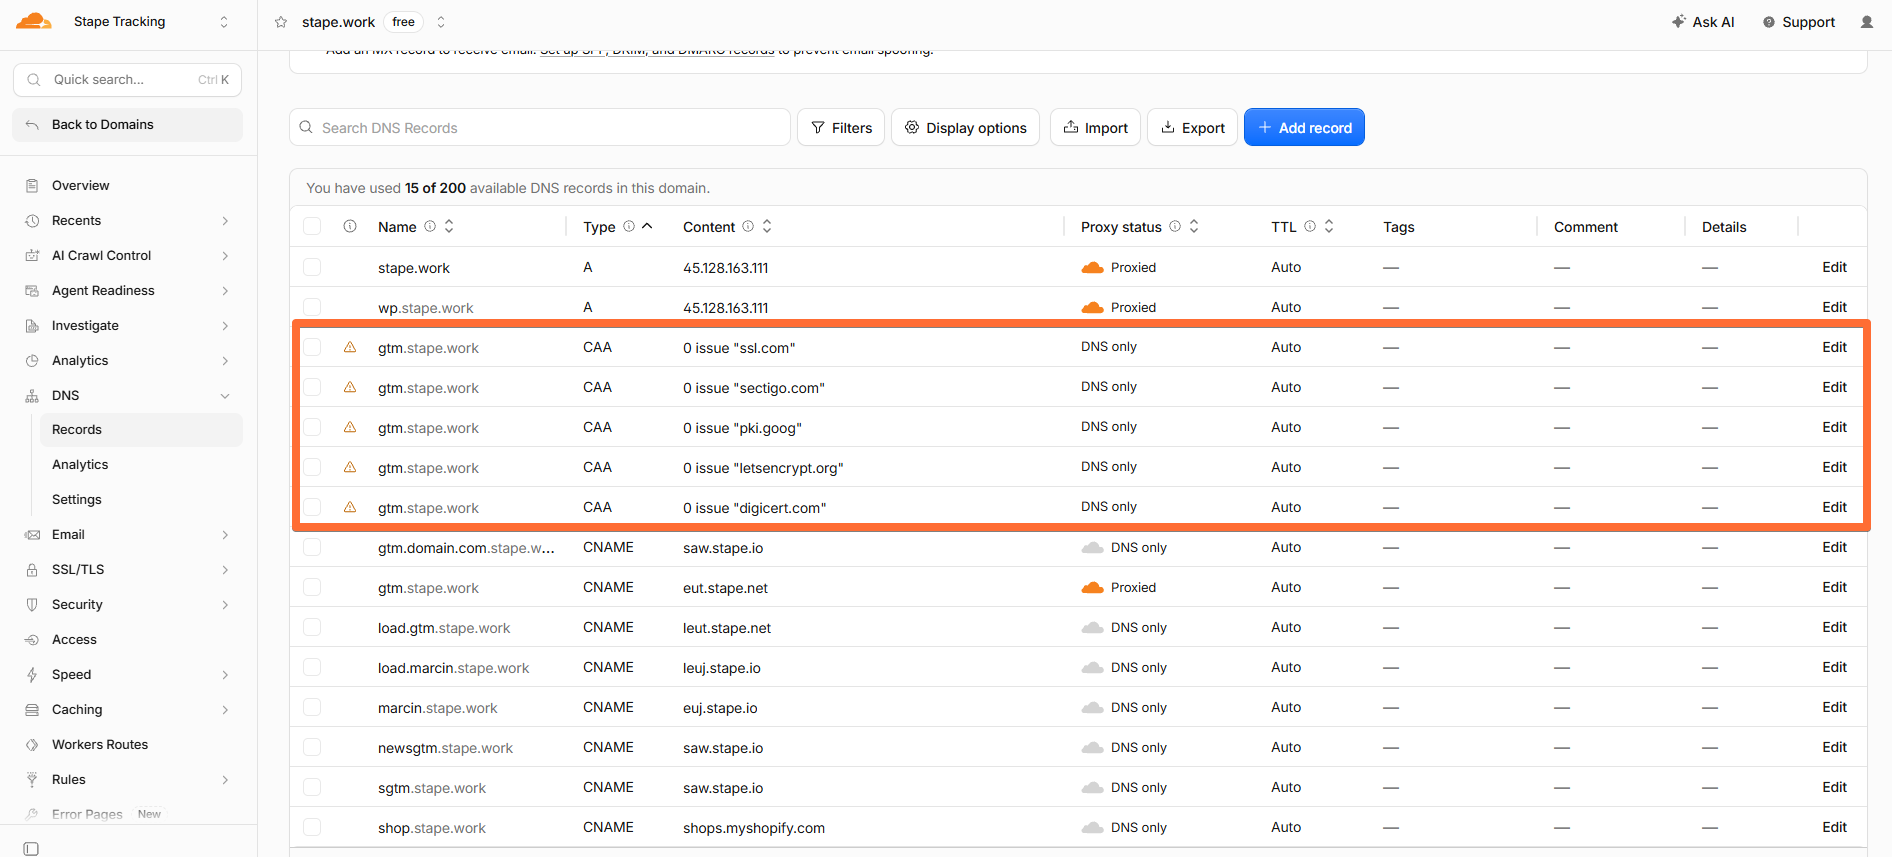Click the Workers Routes icon

tap(32, 745)
